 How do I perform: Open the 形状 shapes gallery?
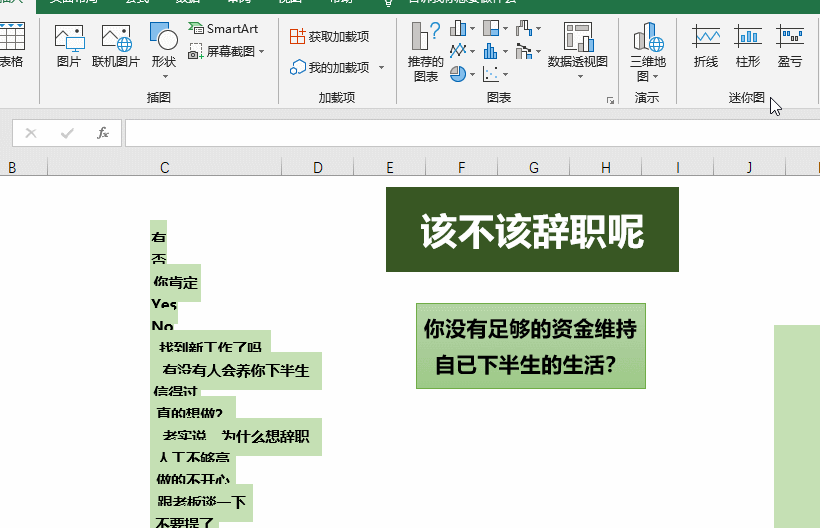pos(164,50)
